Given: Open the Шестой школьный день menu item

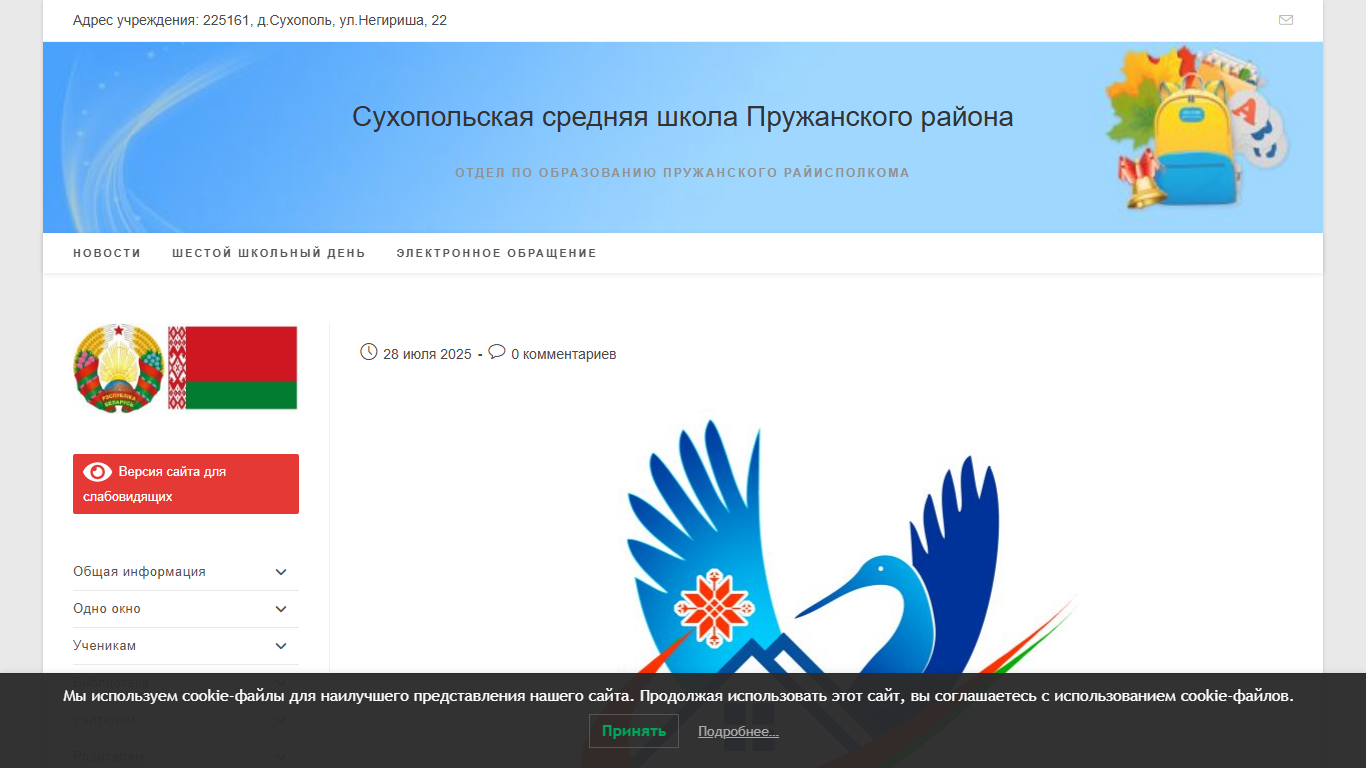Looking at the screenshot, I should pyautogui.click(x=269, y=253).
